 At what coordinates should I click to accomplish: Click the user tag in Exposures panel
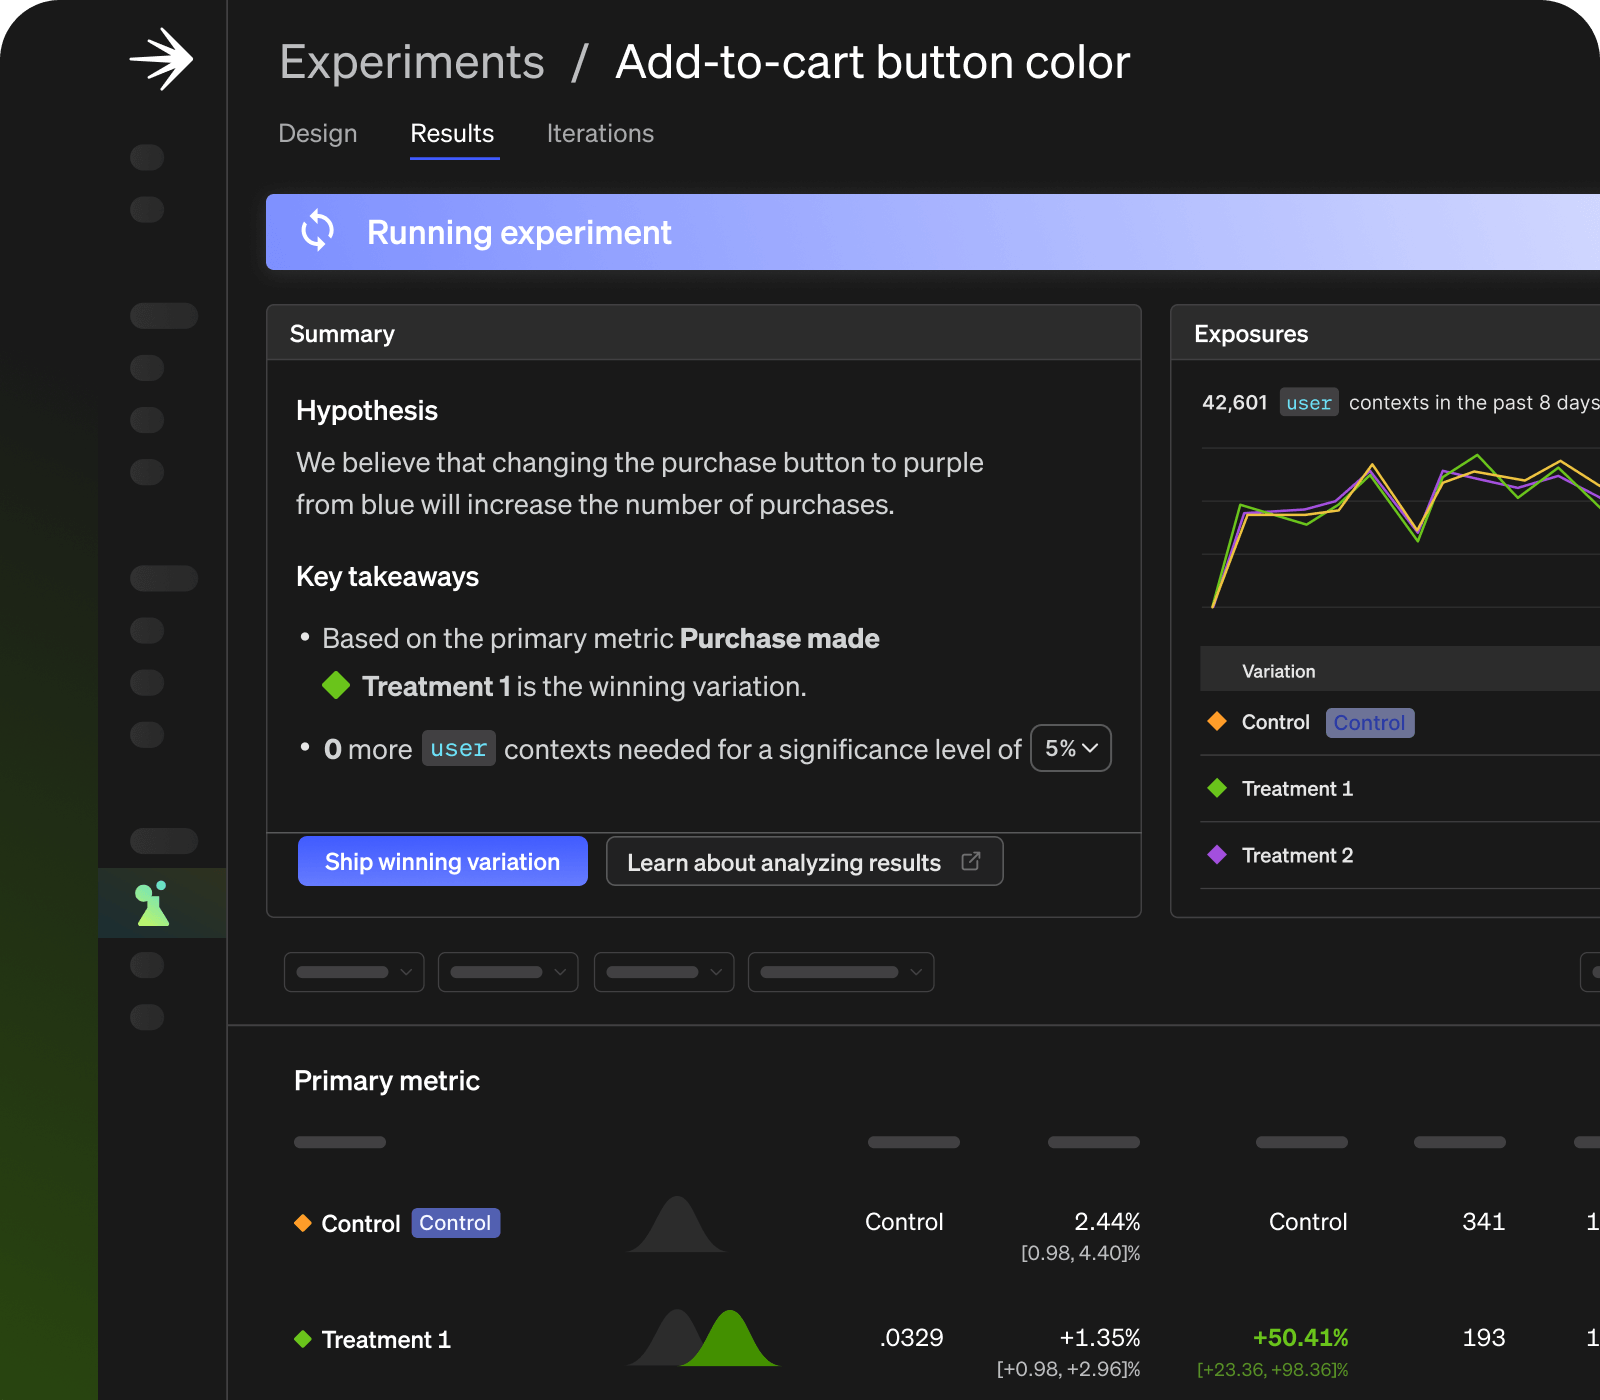tap(1309, 402)
